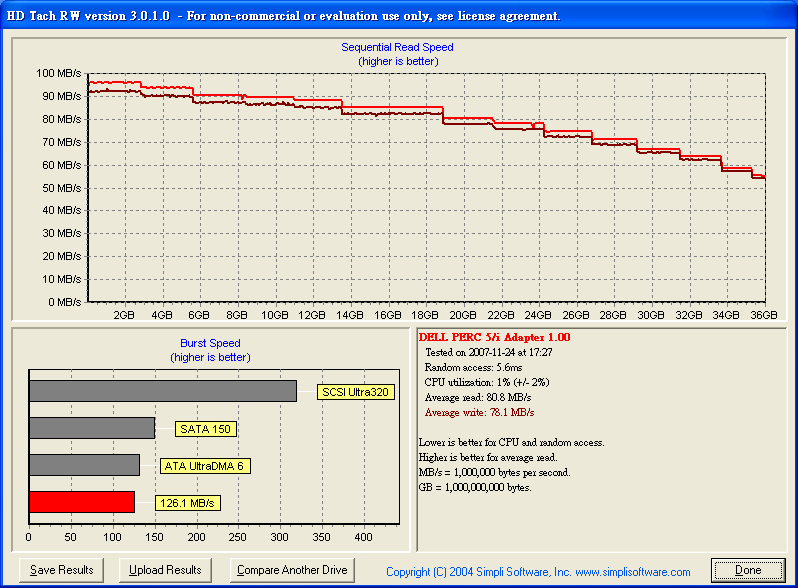Select the Tested on 2007-11-24 line
The height and width of the screenshot is (588, 798).
[489, 352]
